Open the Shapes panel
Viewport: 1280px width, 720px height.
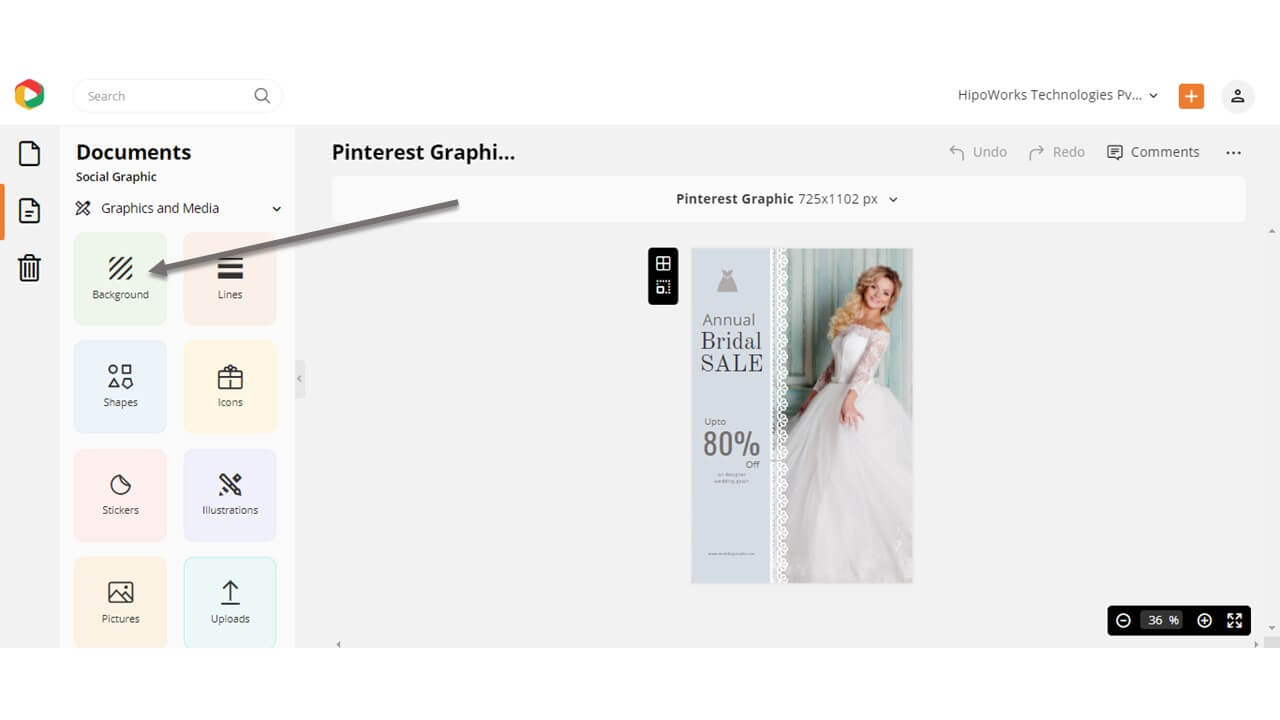click(x=120, y=386)
